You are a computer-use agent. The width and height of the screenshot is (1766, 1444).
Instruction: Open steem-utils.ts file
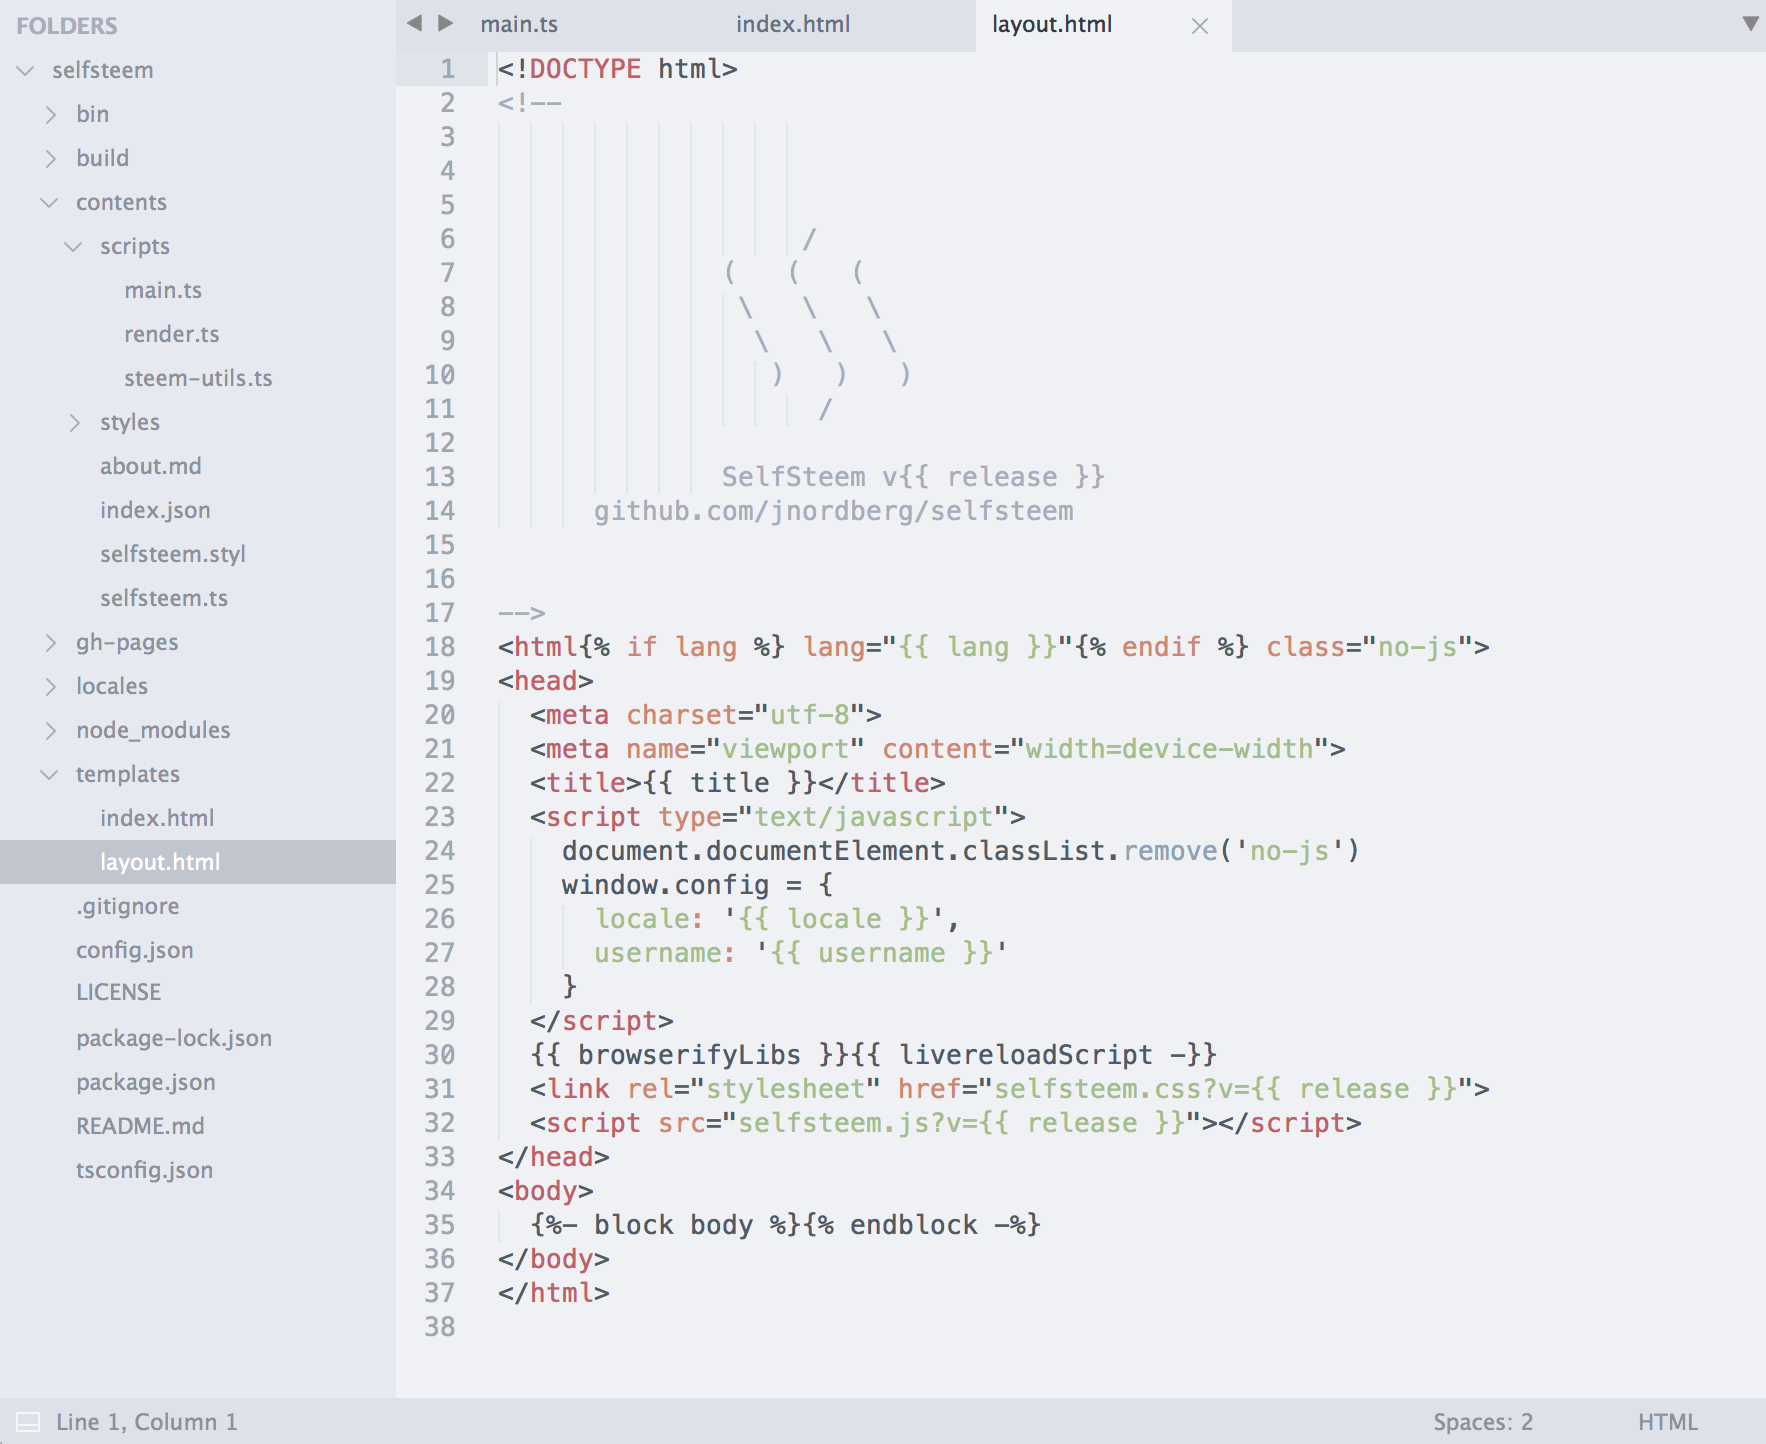[198, 378]
